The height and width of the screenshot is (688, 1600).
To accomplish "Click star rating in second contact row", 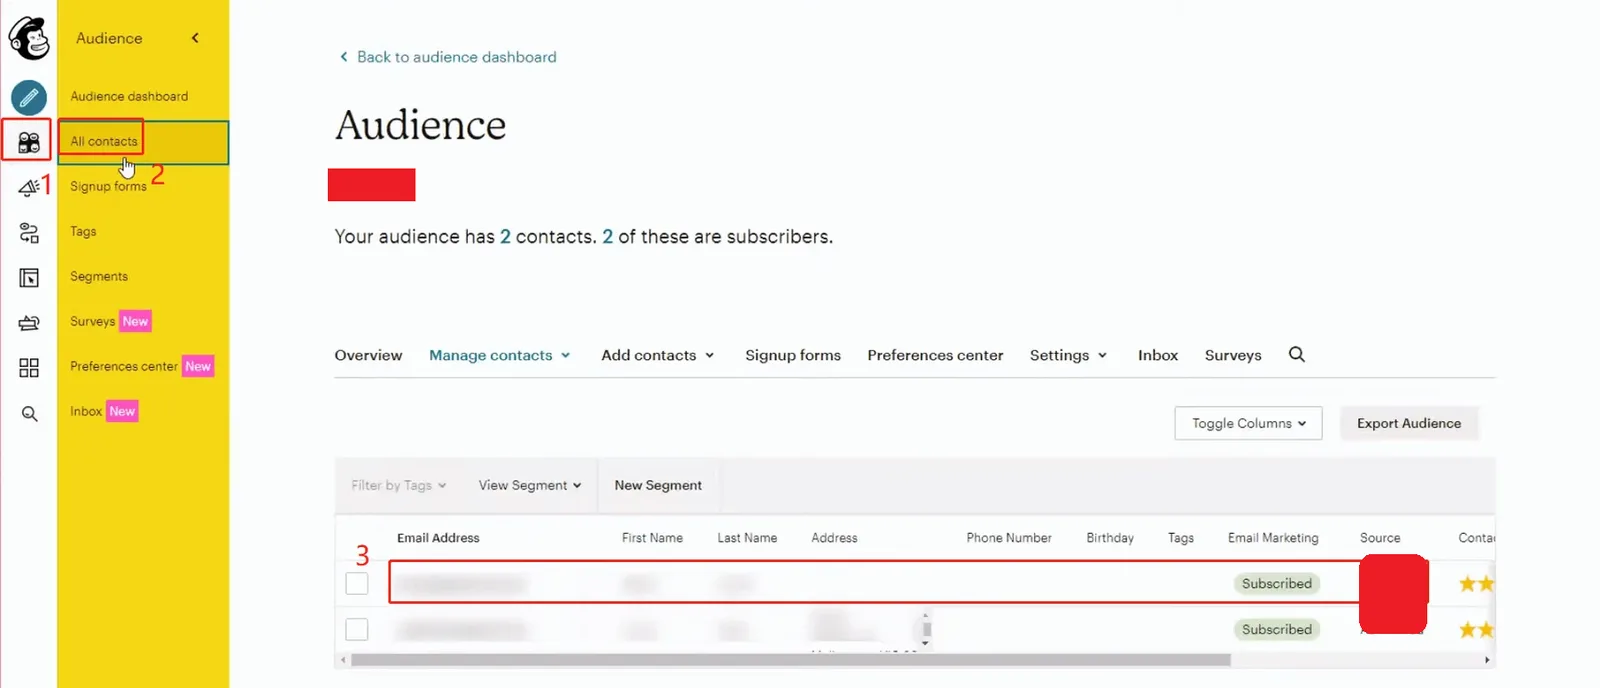I will 1476,629.
